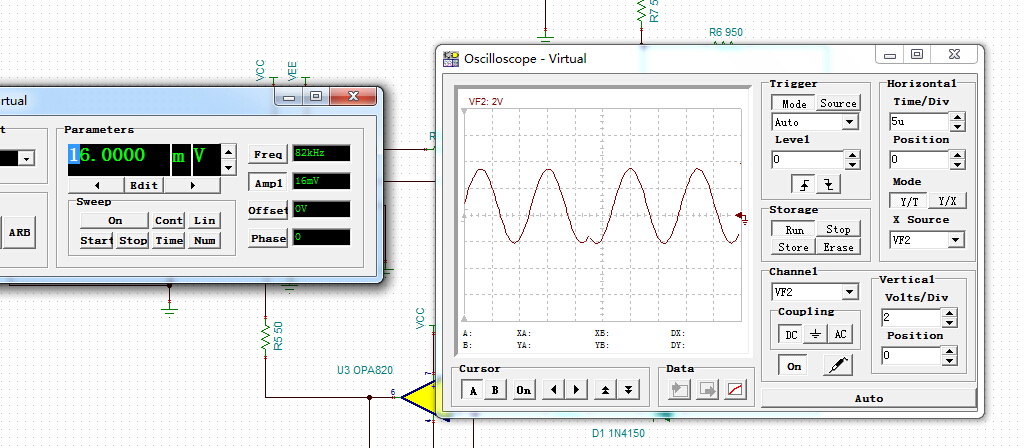Click sweep Cont button
The width and height of the screenshot is (1025, 448).
tap(169, 220)
